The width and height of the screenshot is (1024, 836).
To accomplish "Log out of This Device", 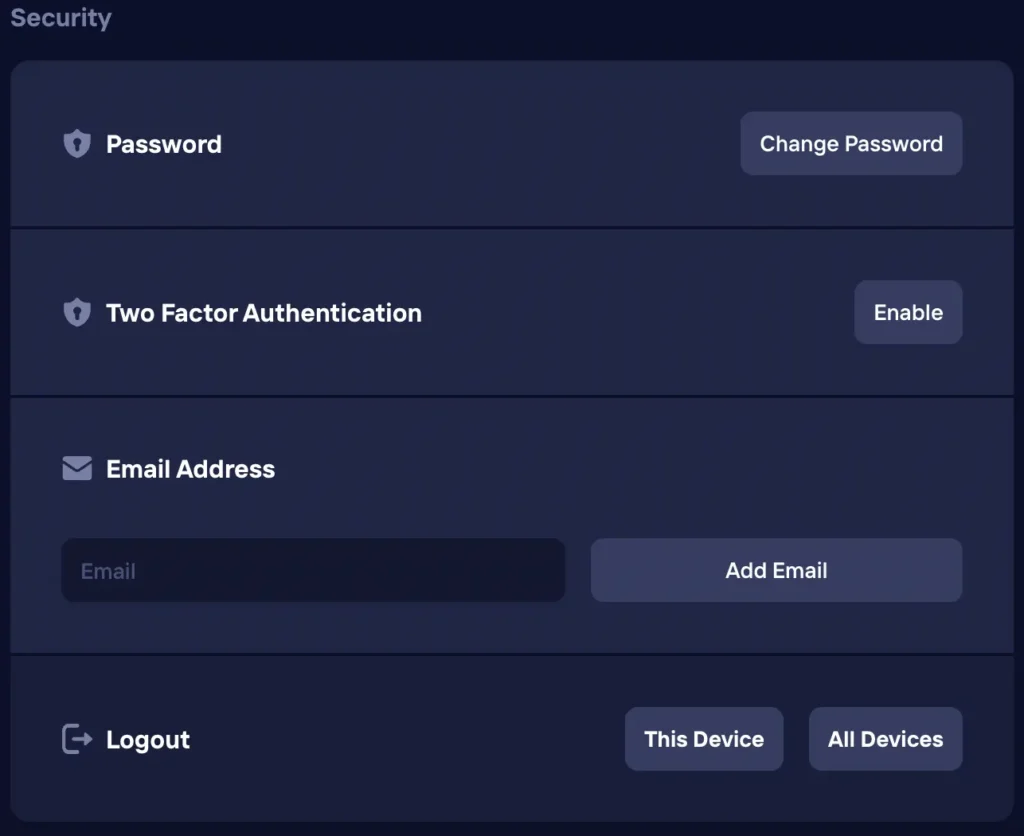I will 704,739.
